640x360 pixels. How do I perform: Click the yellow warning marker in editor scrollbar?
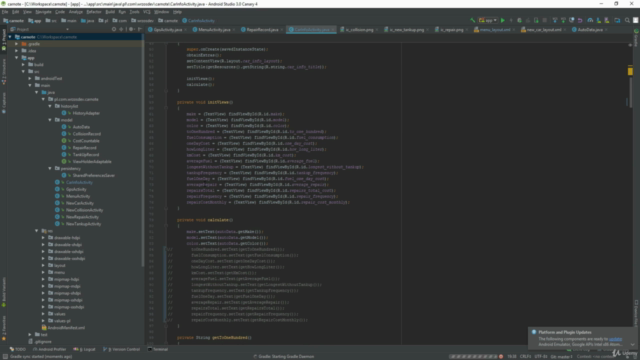(x=630, y=71)
